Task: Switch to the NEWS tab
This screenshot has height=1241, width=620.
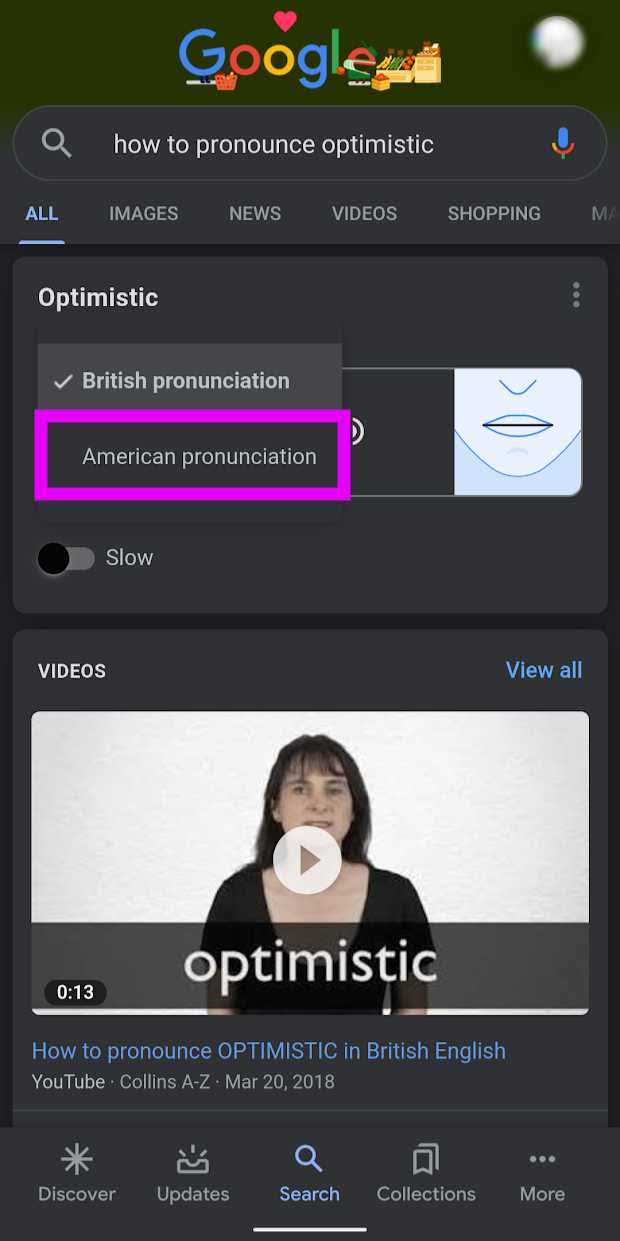Action: pos(255,213)
